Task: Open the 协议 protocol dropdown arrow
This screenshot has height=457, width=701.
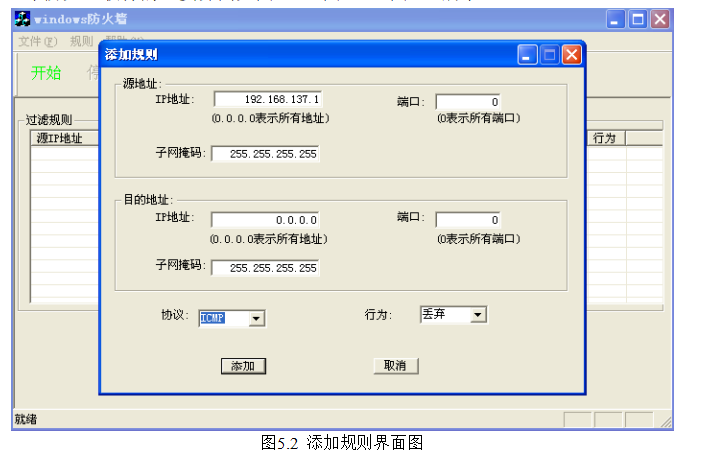Action: pyautogui.click(x=256, y=318)
